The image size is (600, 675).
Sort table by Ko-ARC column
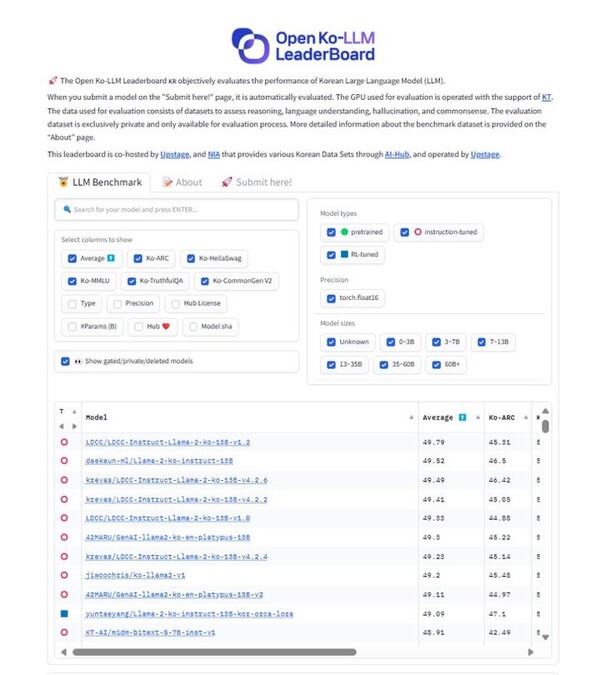(x=526, y=417)
